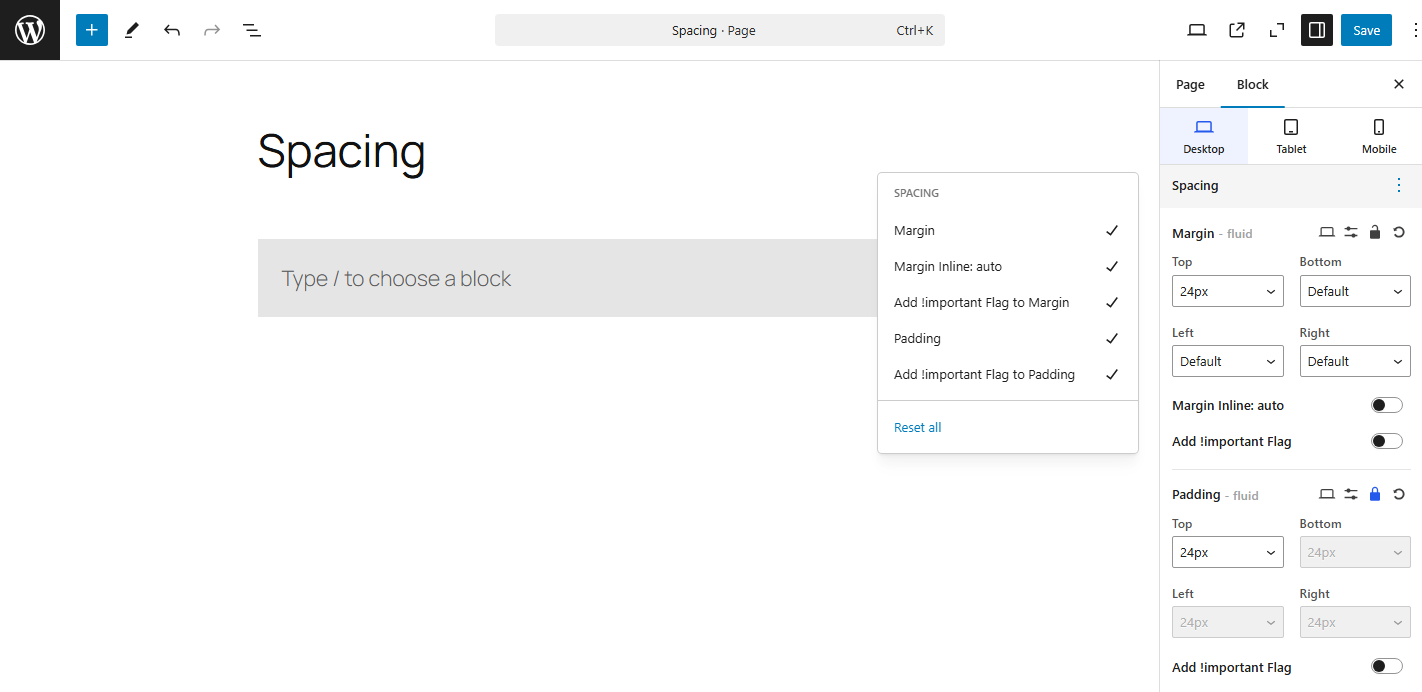Click the Margin responsive laptop icon

[x=1327, y=232]
